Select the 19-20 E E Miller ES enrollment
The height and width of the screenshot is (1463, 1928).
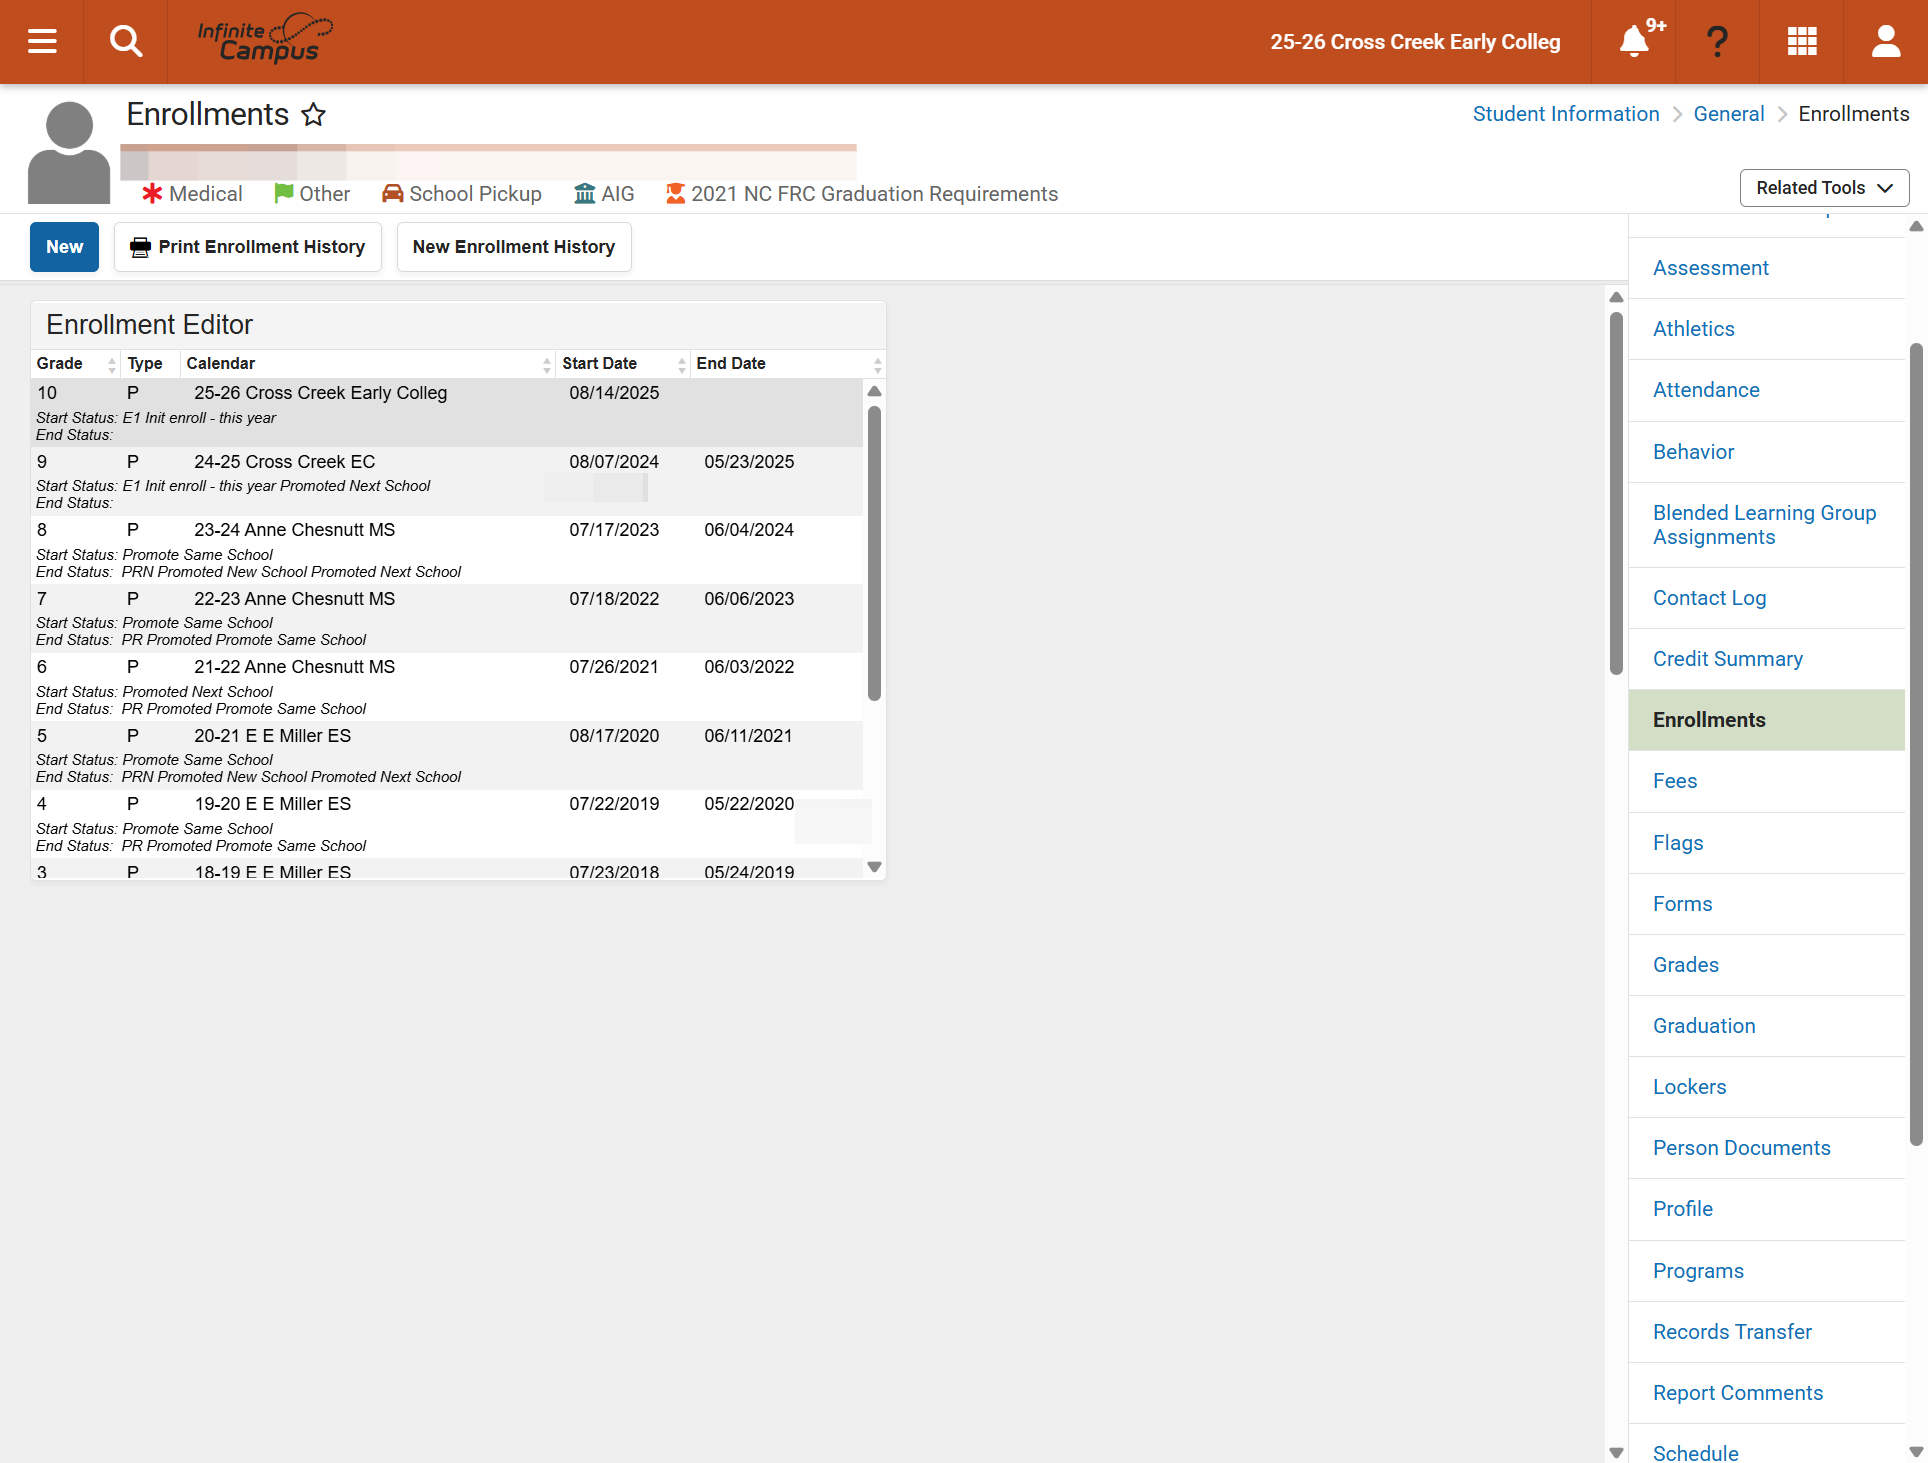click(x=447, y=824)
